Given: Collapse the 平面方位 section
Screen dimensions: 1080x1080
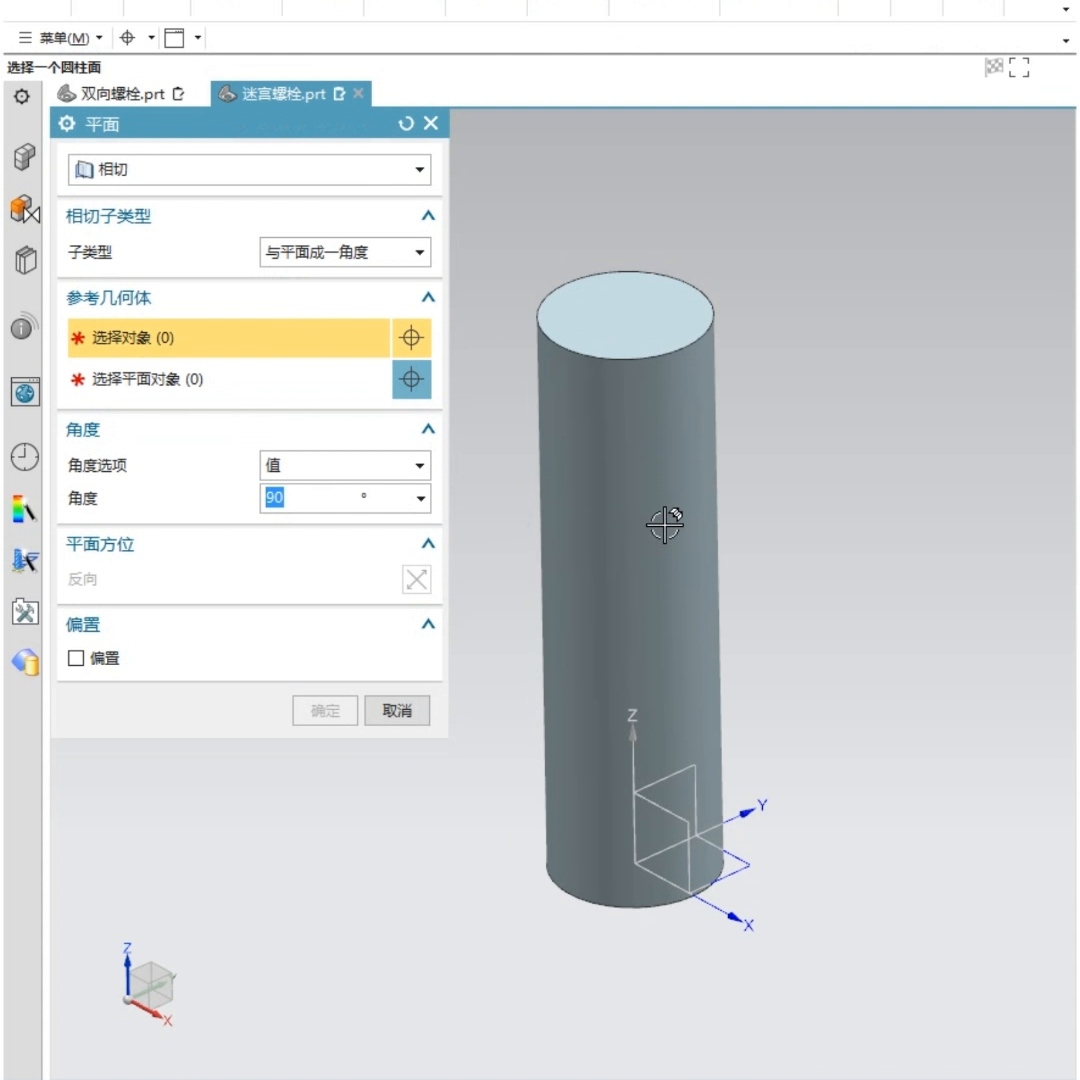Looking at the screenshot, I should click(x=428, y=544).
